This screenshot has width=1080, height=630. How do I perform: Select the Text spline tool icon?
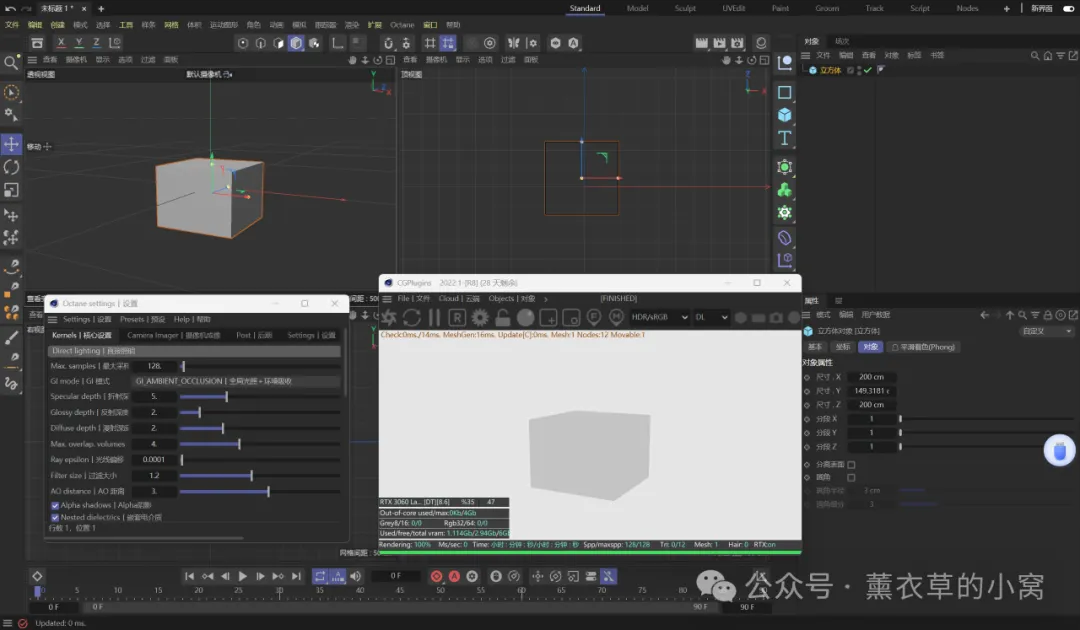click(x=785, y=138)
